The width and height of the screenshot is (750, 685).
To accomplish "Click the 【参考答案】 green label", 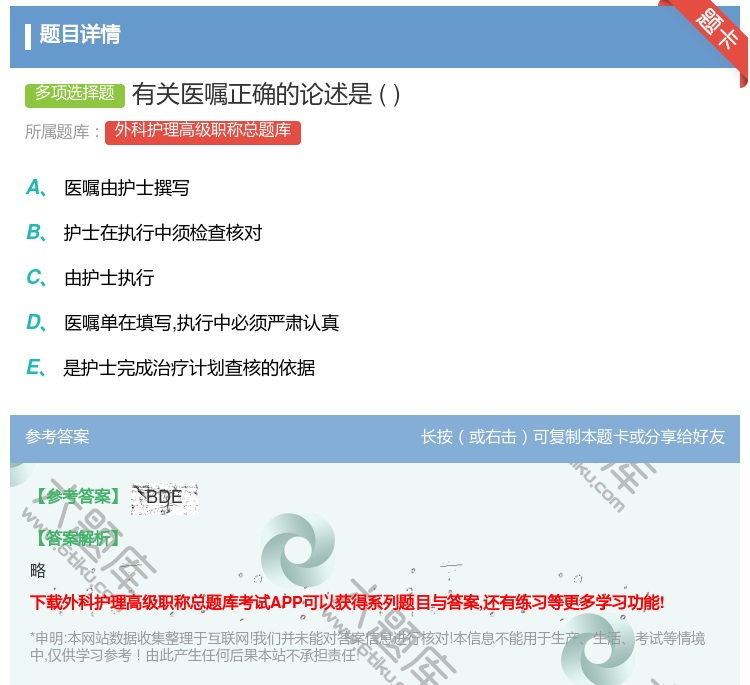I will pyautogui.click(x=77, y=497).
